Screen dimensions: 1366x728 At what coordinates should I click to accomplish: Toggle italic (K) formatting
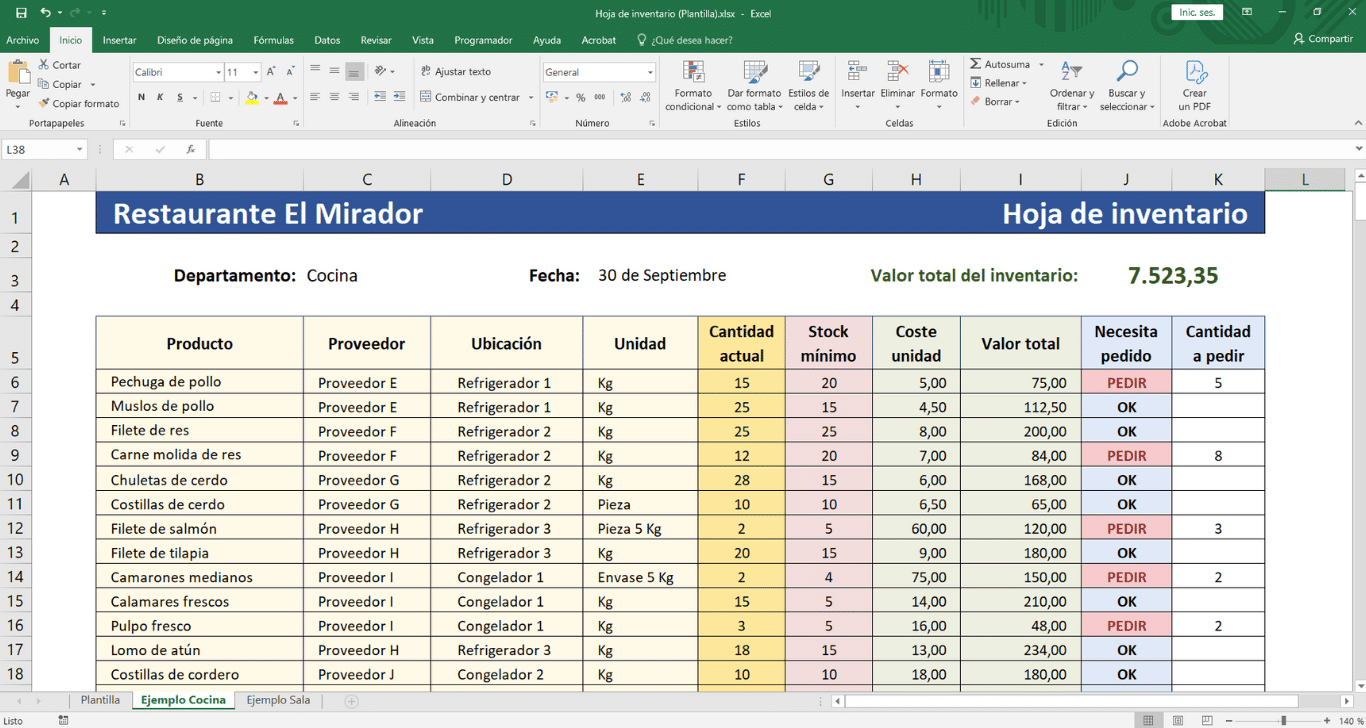(x=160, y=98)
